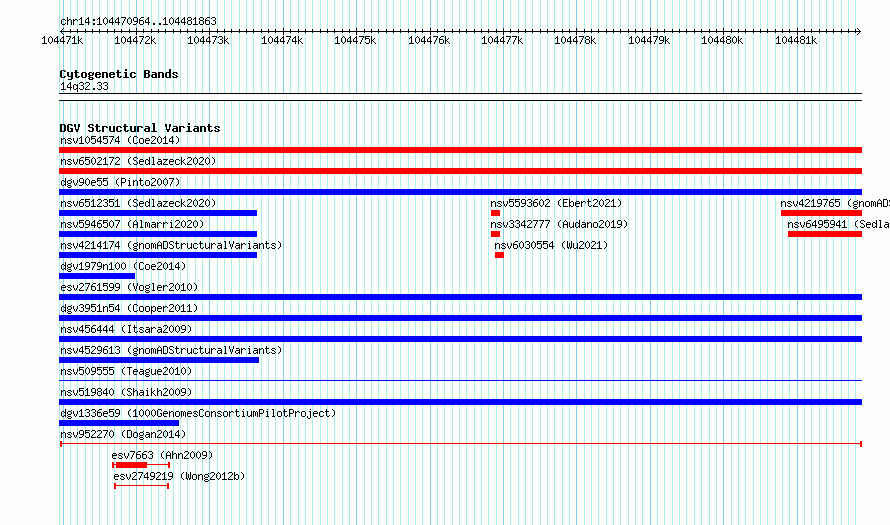Viewport: 890px width, 525px height.
Task: Open esv7663 (Ahn2009) label
Action: pos(162,455)
